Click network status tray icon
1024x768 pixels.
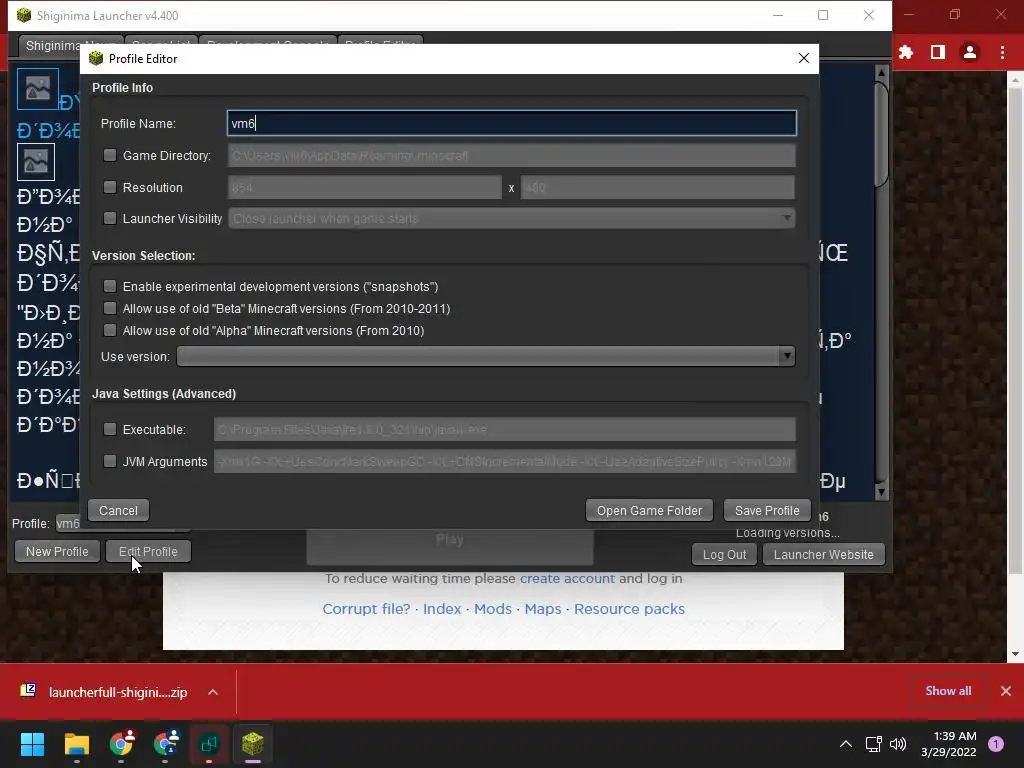873,744
